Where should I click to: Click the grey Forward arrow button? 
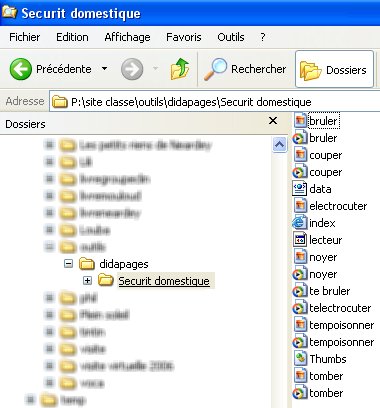pyautogui.click(x=132, y=69)
